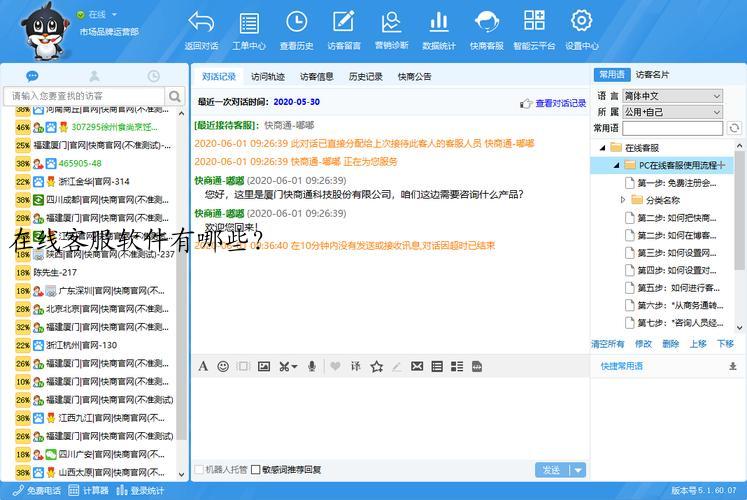Open 设置中心 settings gear
Screen dimensions: 747x500
[x=581, y=30]
